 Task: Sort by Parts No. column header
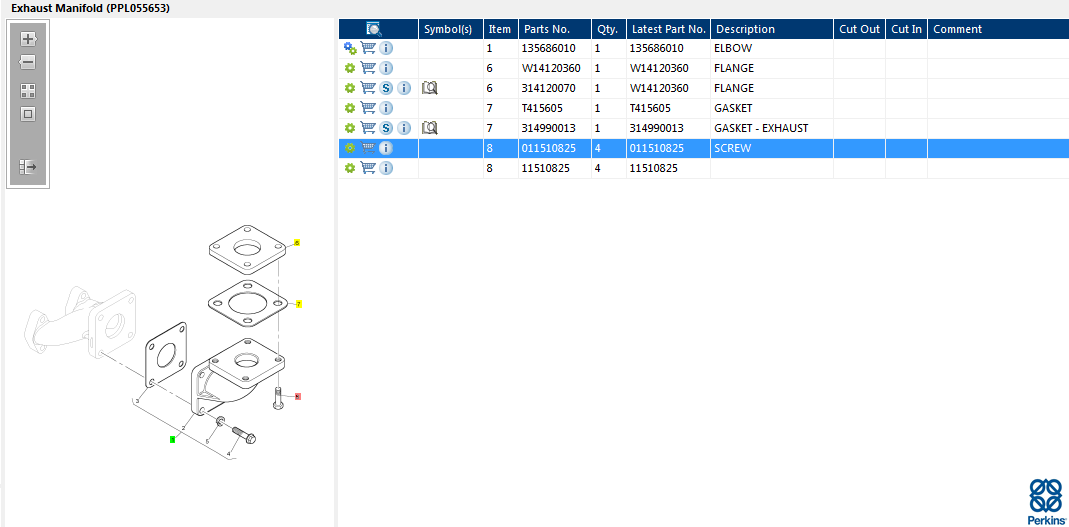(x=555, y=29)
